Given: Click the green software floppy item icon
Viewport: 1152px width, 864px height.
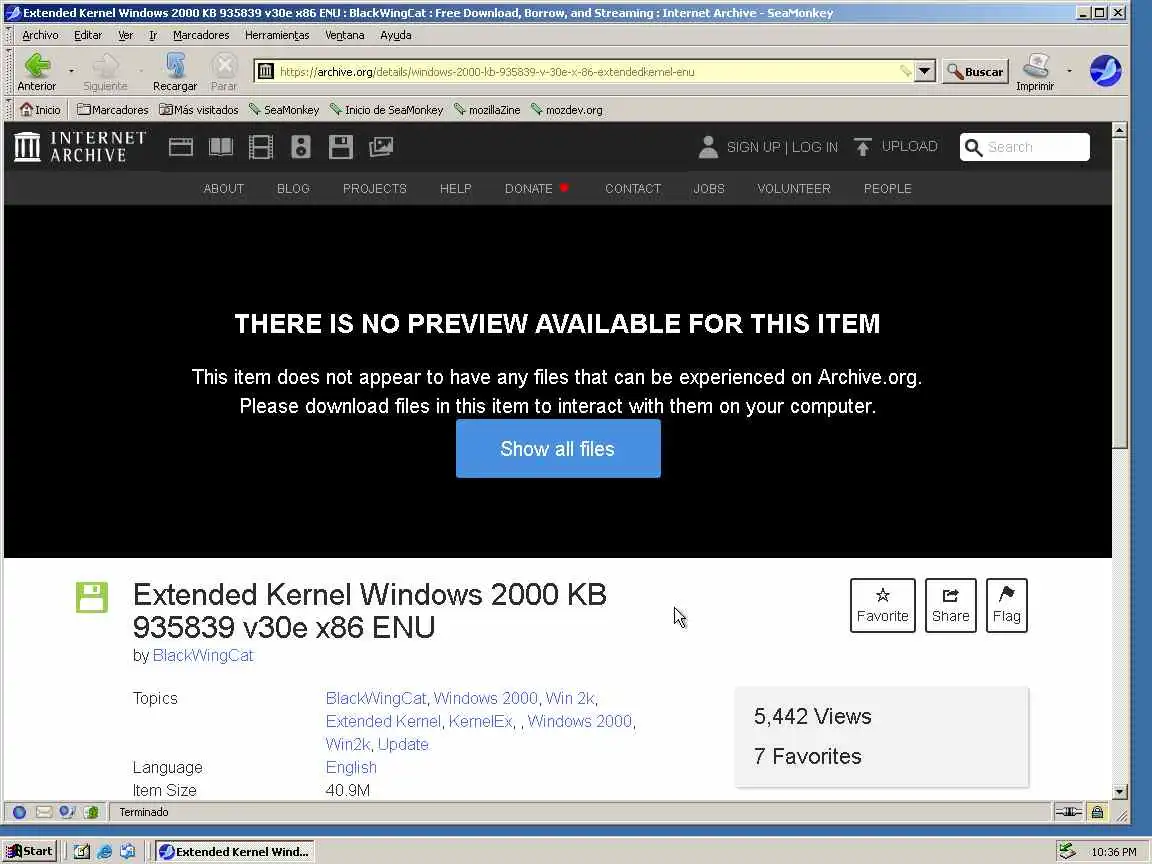Looking at the screenshot, I should pyautogui.click(x=92, y=597).
